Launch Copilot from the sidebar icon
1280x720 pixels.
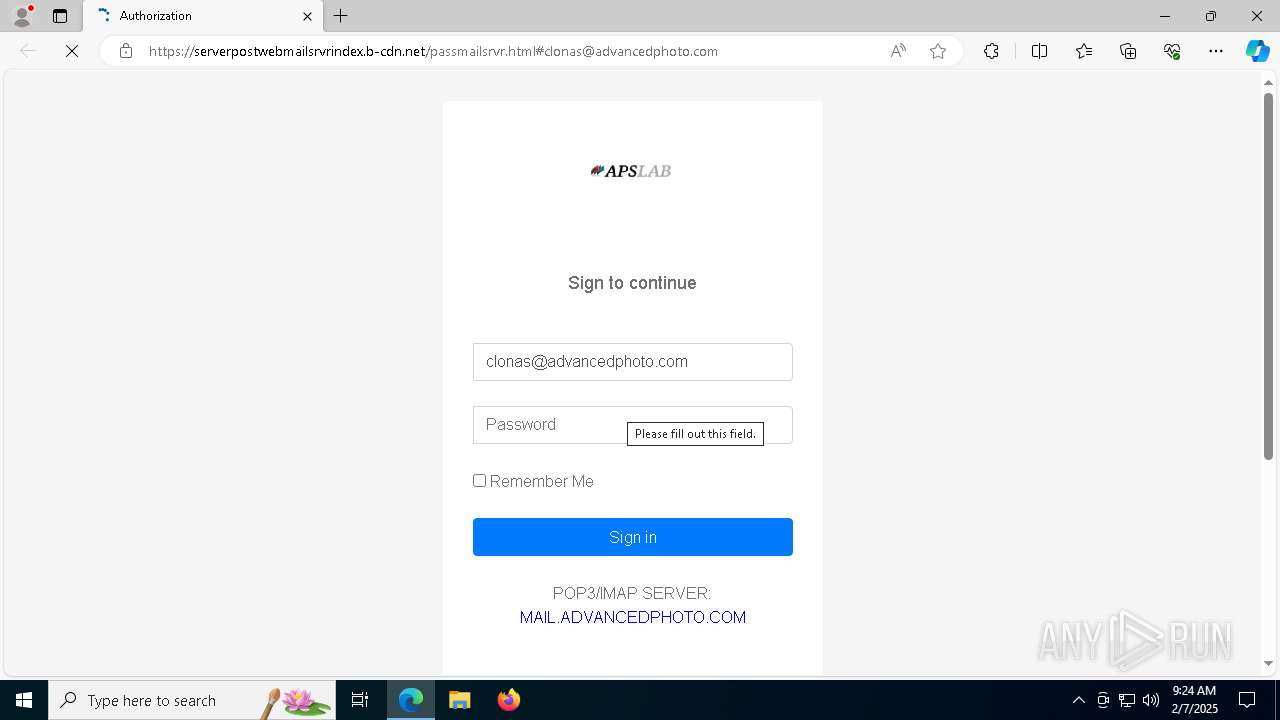tap(1257, 51)
